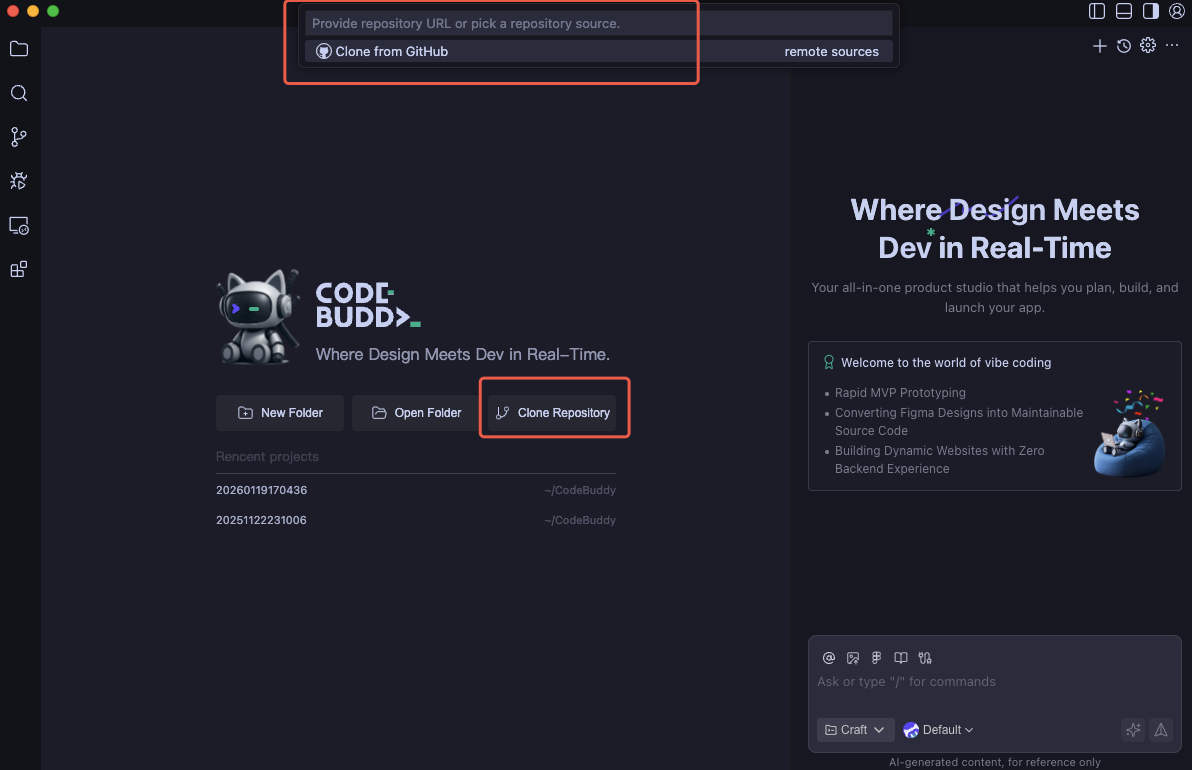Toggle the bottom panel layout
Viewport: 1192px width, 770px height.
pos(1124,11)
